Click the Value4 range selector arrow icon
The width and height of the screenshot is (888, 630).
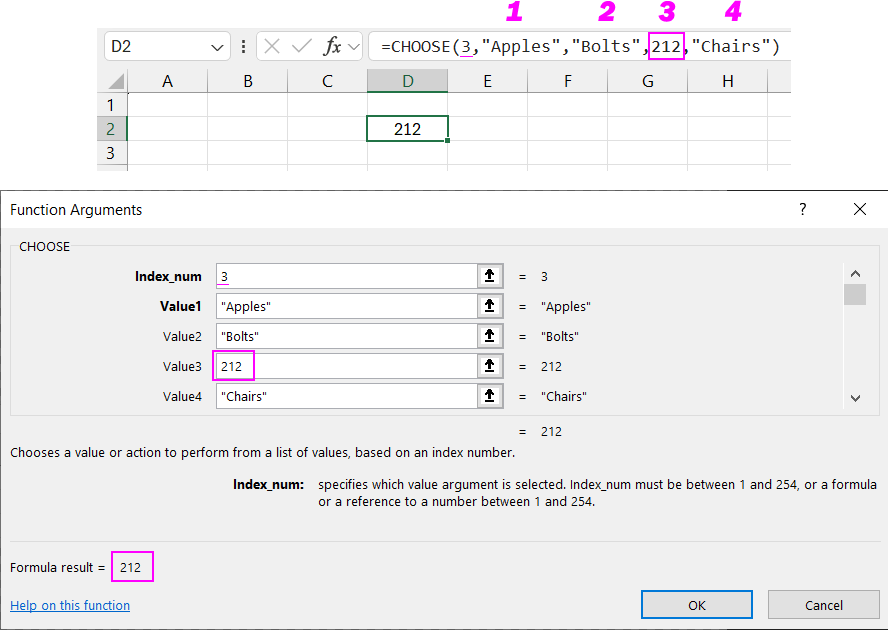pyautogui.click(x=488, y=397)
